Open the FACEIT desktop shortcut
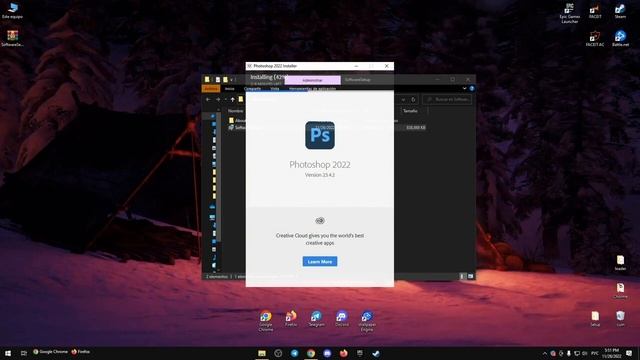640x360 pixels. point(595,11)
